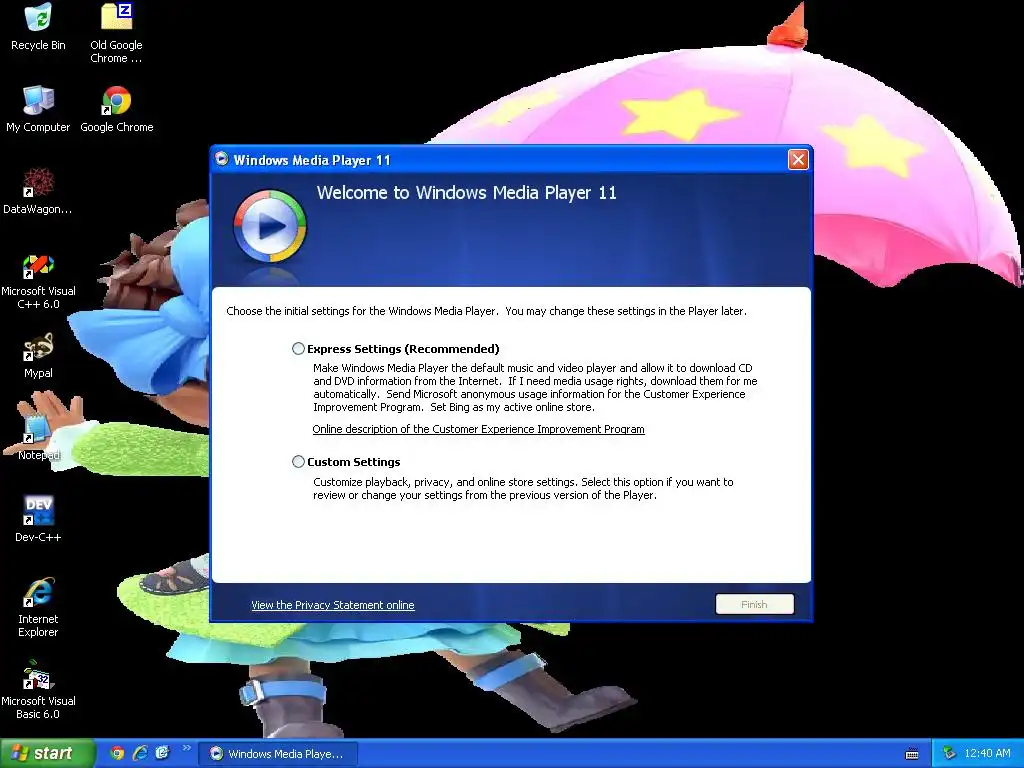
Task: Click the 'Welcome to Windows Media Player 11' heading
Action: click(466, 193)
